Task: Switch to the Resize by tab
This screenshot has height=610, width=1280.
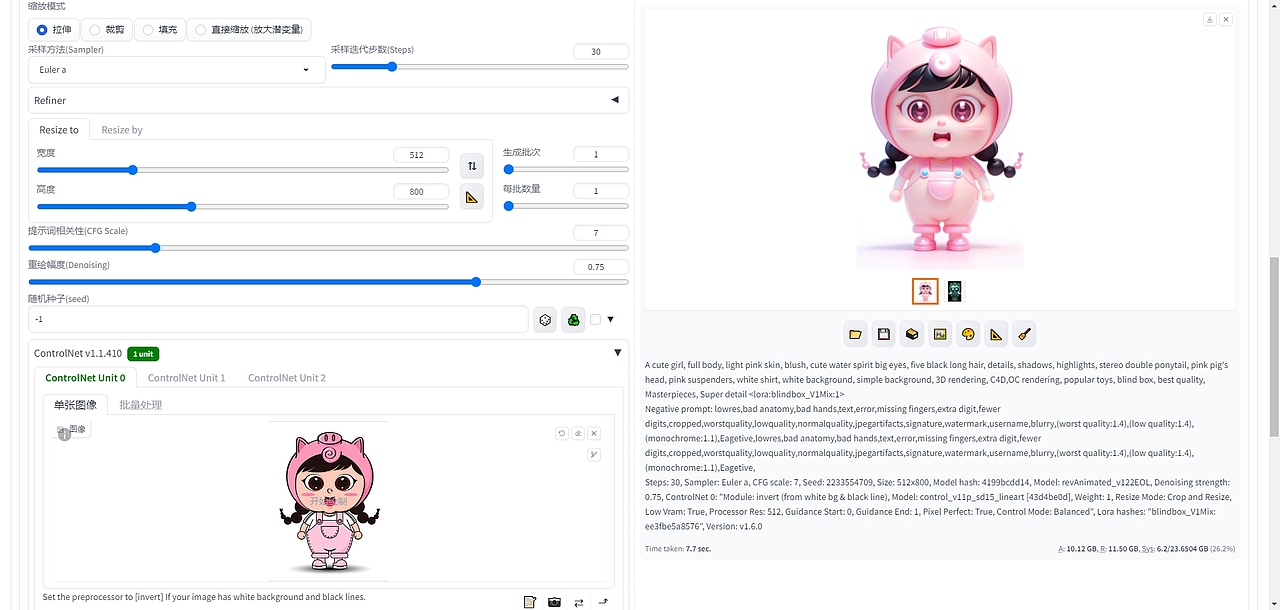Action: tap(122, 130)
